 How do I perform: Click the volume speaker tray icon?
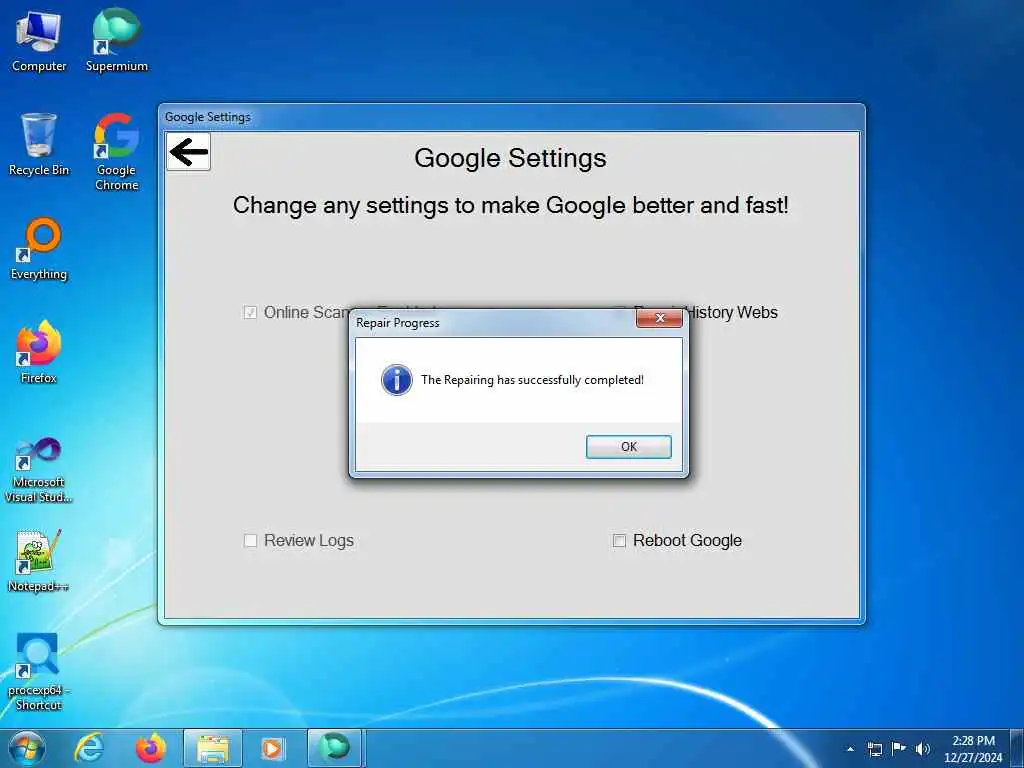pos(923,749)
